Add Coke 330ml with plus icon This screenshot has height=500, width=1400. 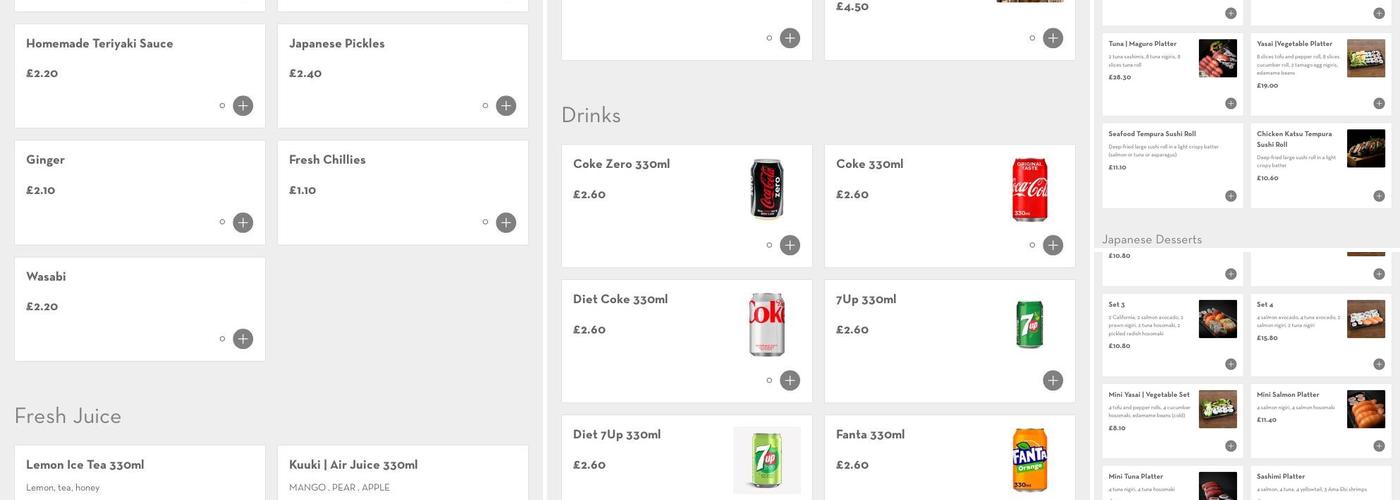pyautogui.click(x=1053, y=245)
